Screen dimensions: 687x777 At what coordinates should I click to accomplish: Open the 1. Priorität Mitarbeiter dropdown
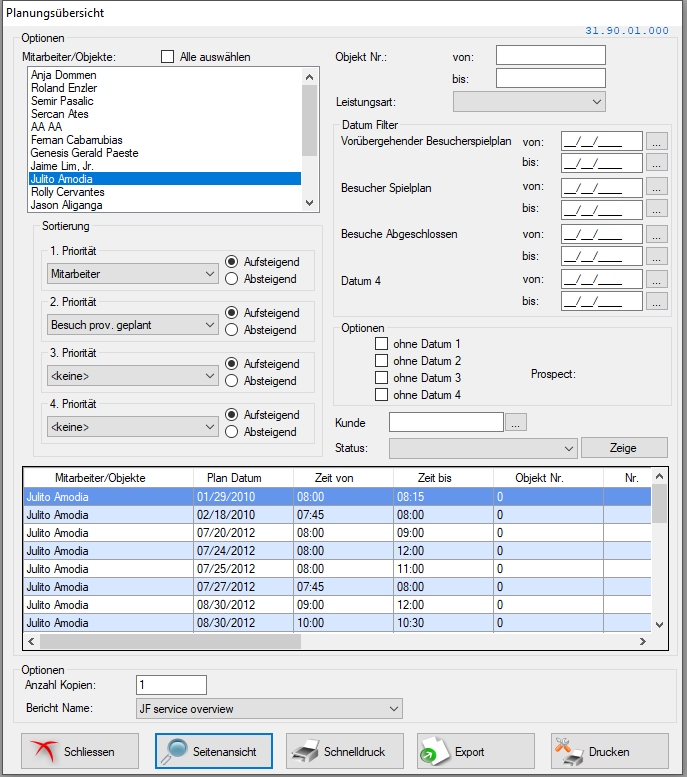click(x=132, y=274)
